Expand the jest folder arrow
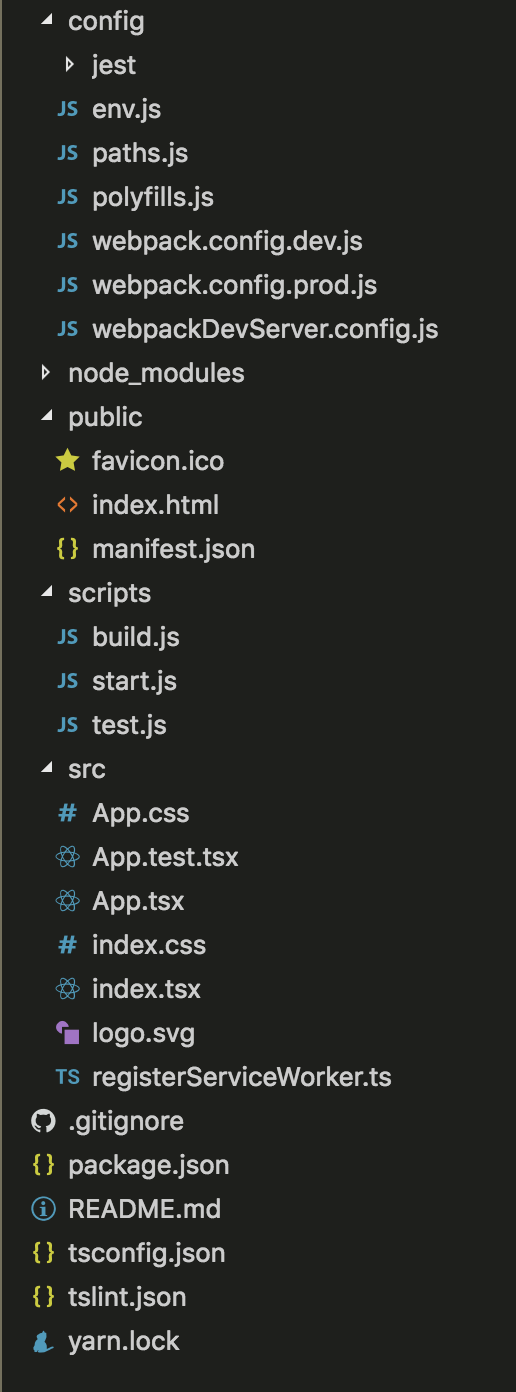 (69, 65)
